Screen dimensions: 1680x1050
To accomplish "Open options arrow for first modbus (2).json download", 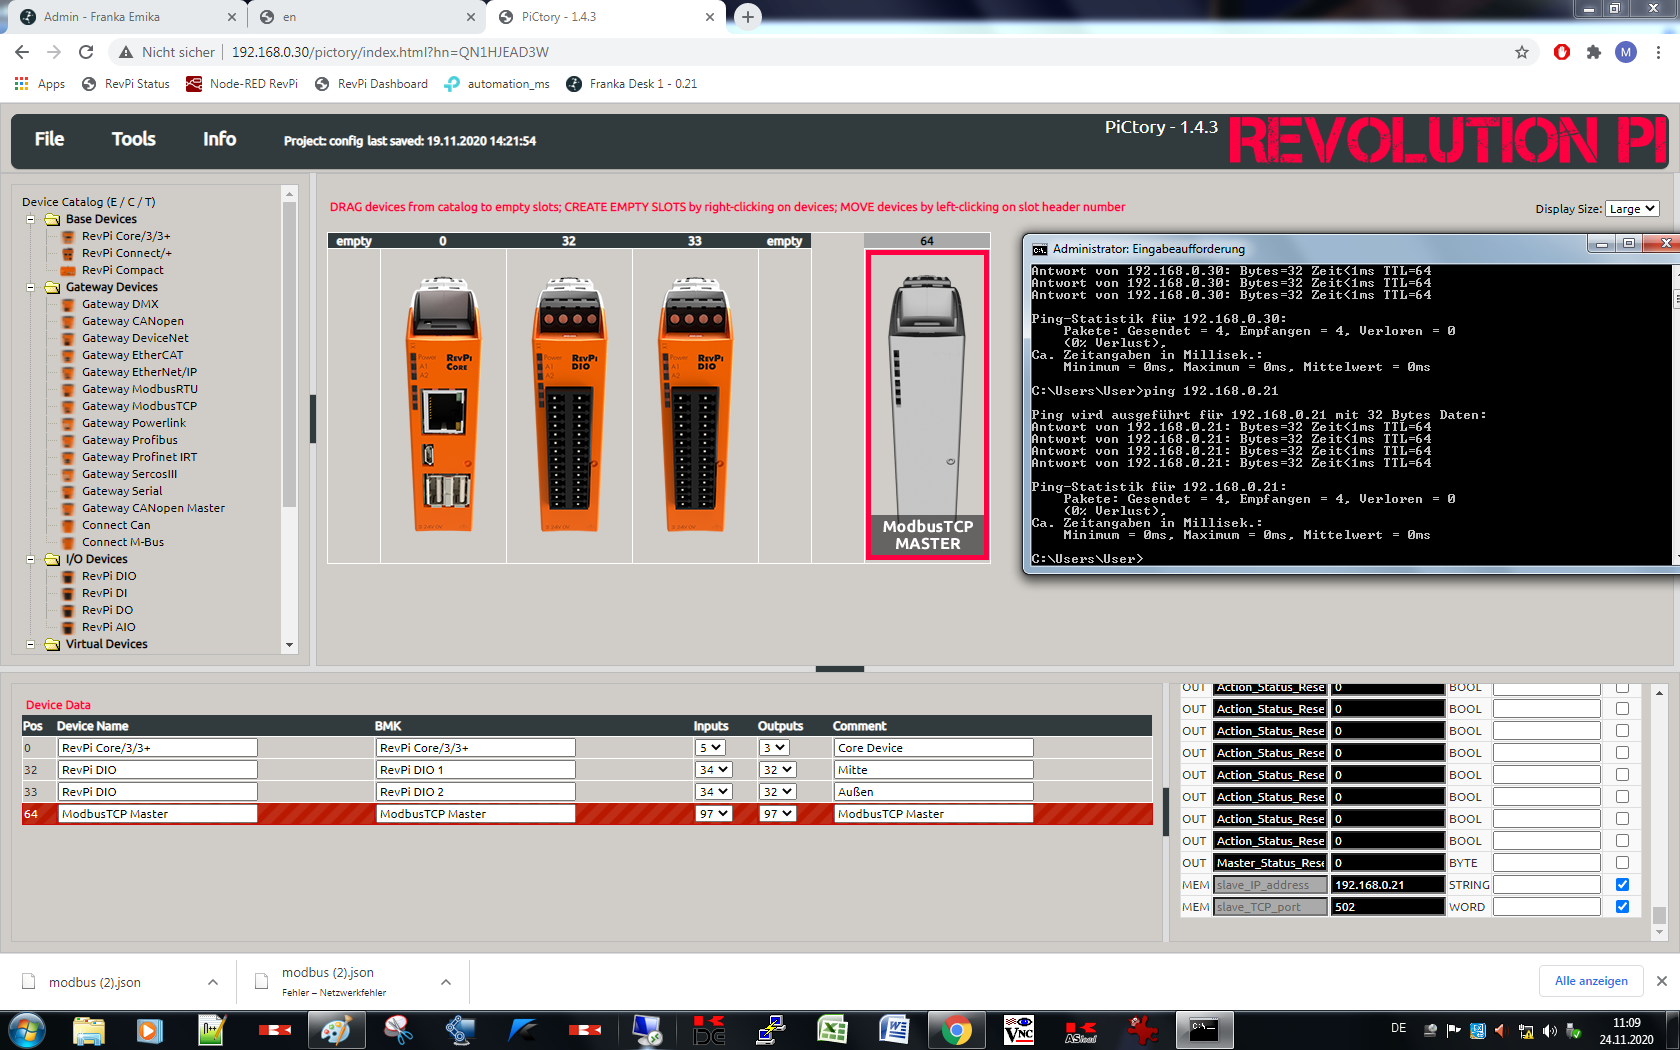I will tap(213, 982).
